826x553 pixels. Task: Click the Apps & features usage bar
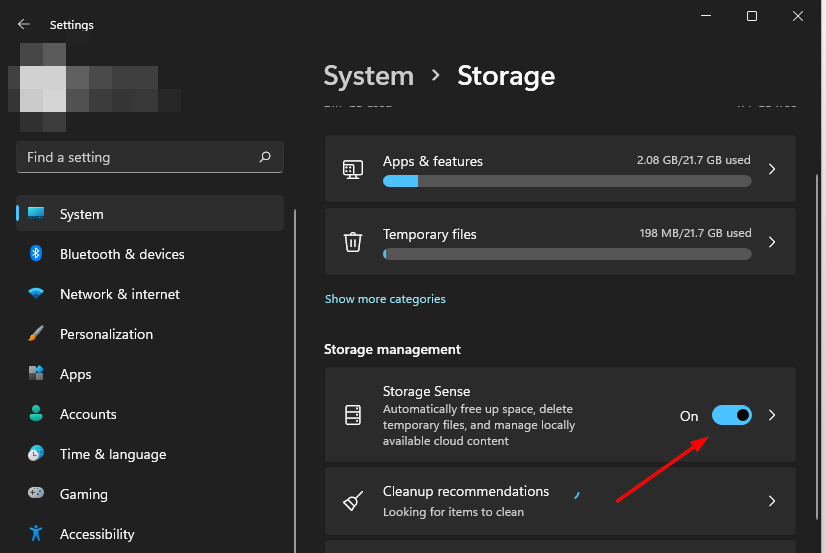pyautogui.click(x=566, y=181)
